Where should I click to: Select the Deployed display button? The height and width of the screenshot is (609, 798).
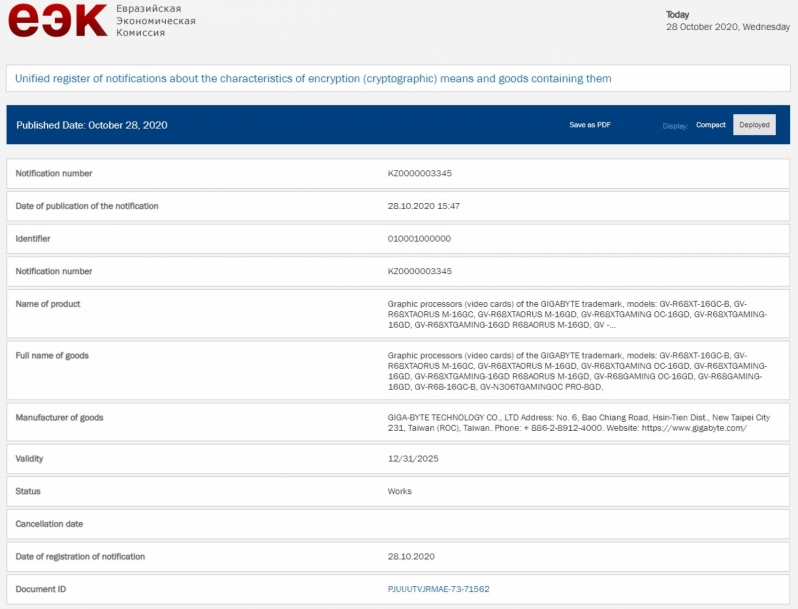pos(754,125)
